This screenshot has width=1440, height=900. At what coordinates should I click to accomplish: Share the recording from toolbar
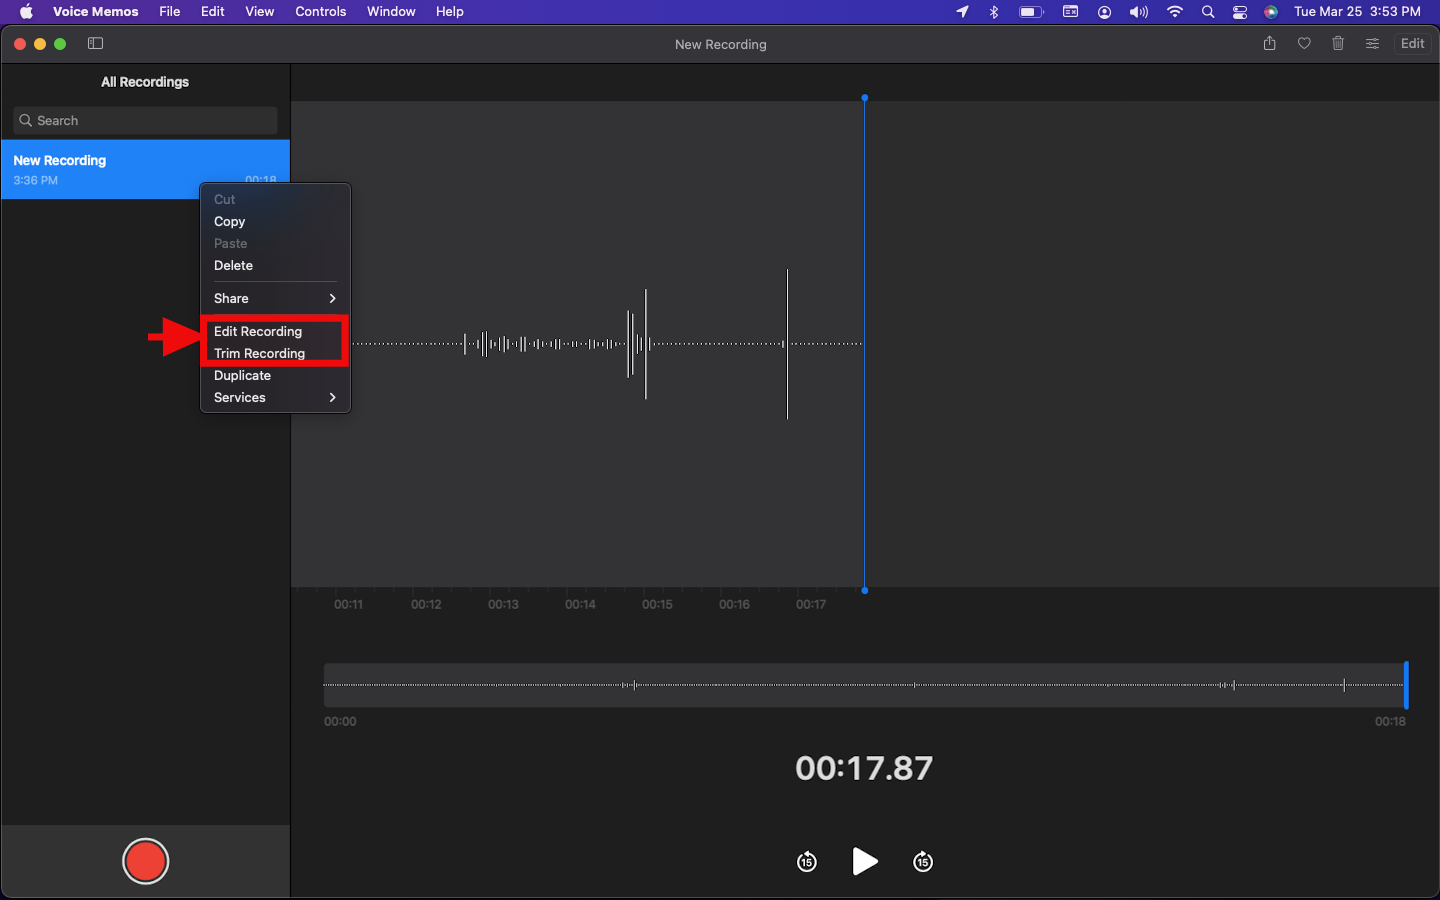pos(1270,43)
